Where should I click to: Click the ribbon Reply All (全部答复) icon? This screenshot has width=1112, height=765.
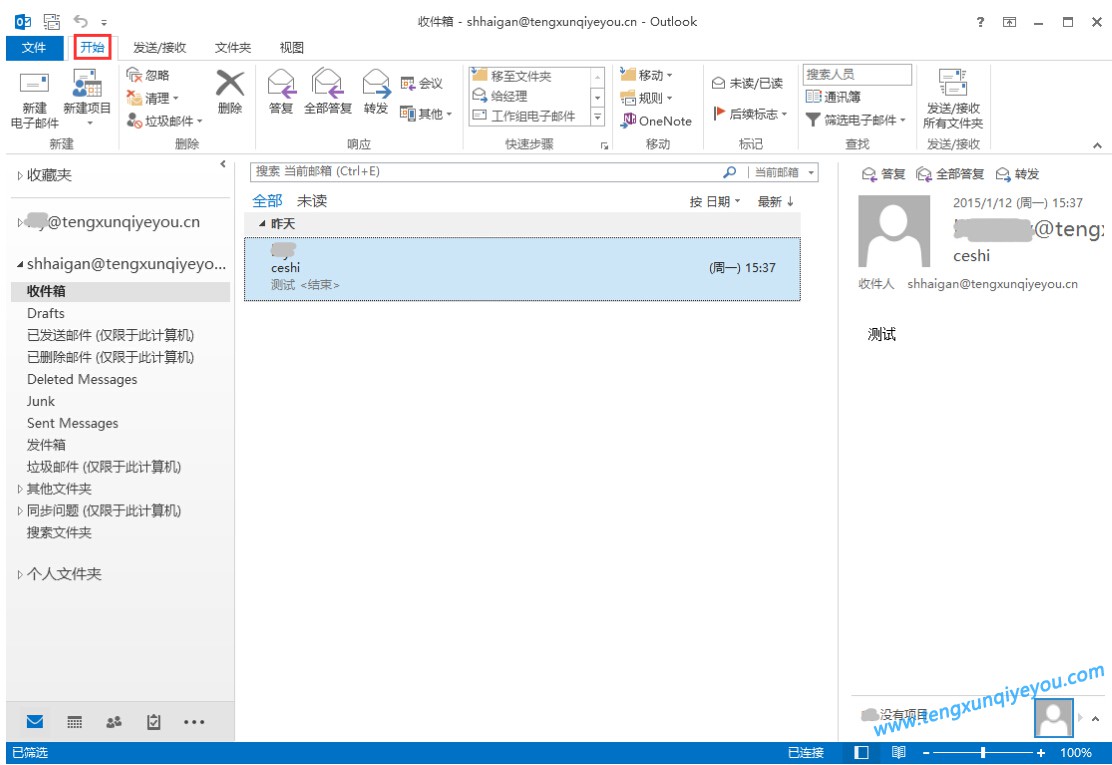click(x=328, y=83)
